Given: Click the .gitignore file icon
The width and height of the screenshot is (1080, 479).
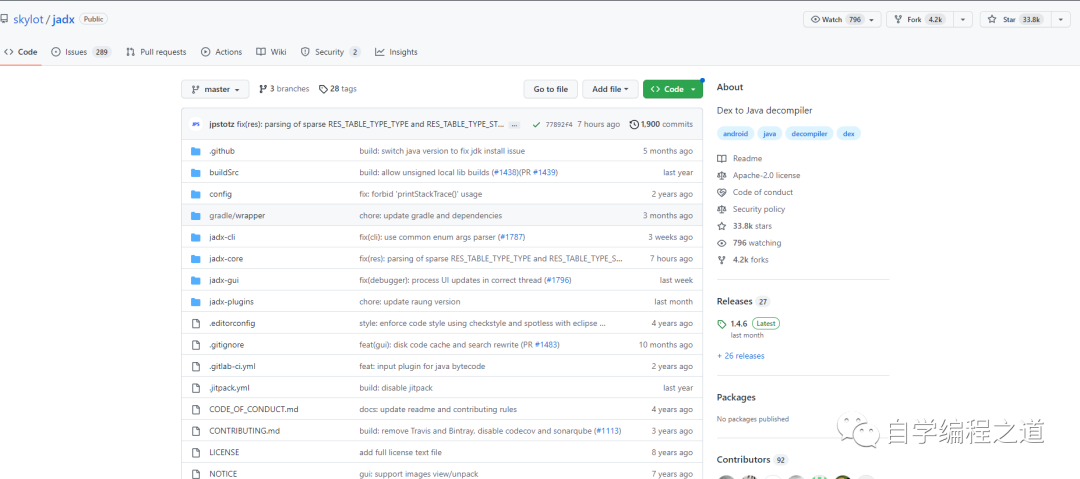Looking at the screenshot, I should [196, 345].
